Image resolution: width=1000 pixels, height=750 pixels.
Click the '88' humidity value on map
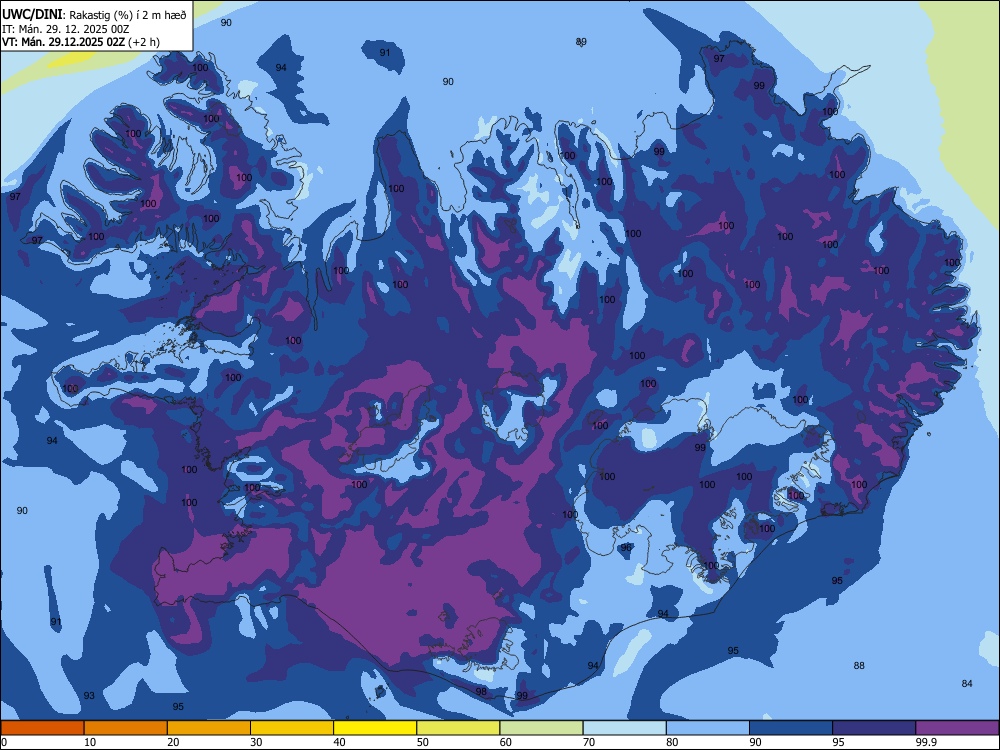859,666
